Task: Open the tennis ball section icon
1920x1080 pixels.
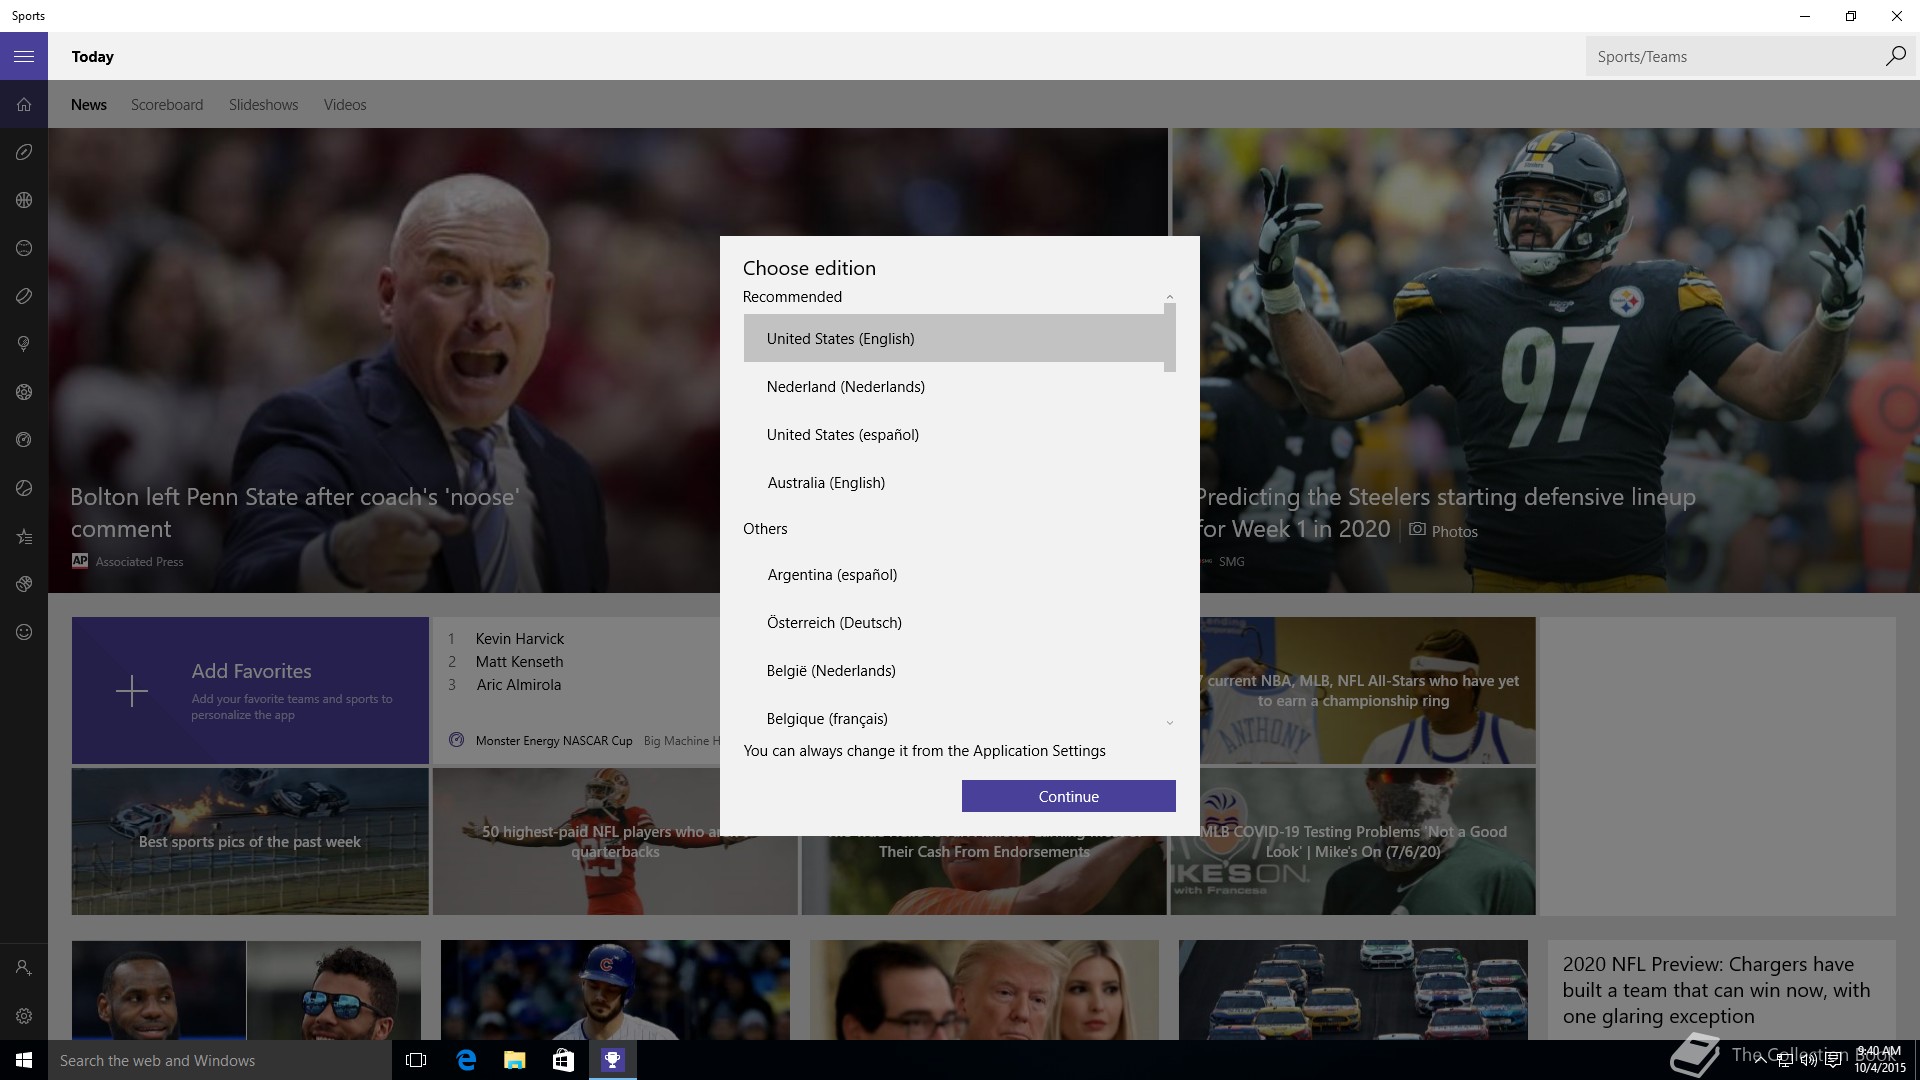Action: click(x=24, y=488)
